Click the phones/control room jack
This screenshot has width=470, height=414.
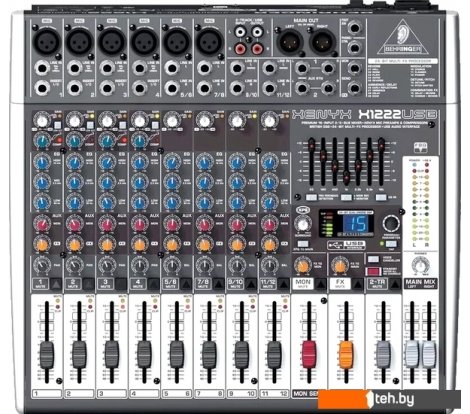355,48
